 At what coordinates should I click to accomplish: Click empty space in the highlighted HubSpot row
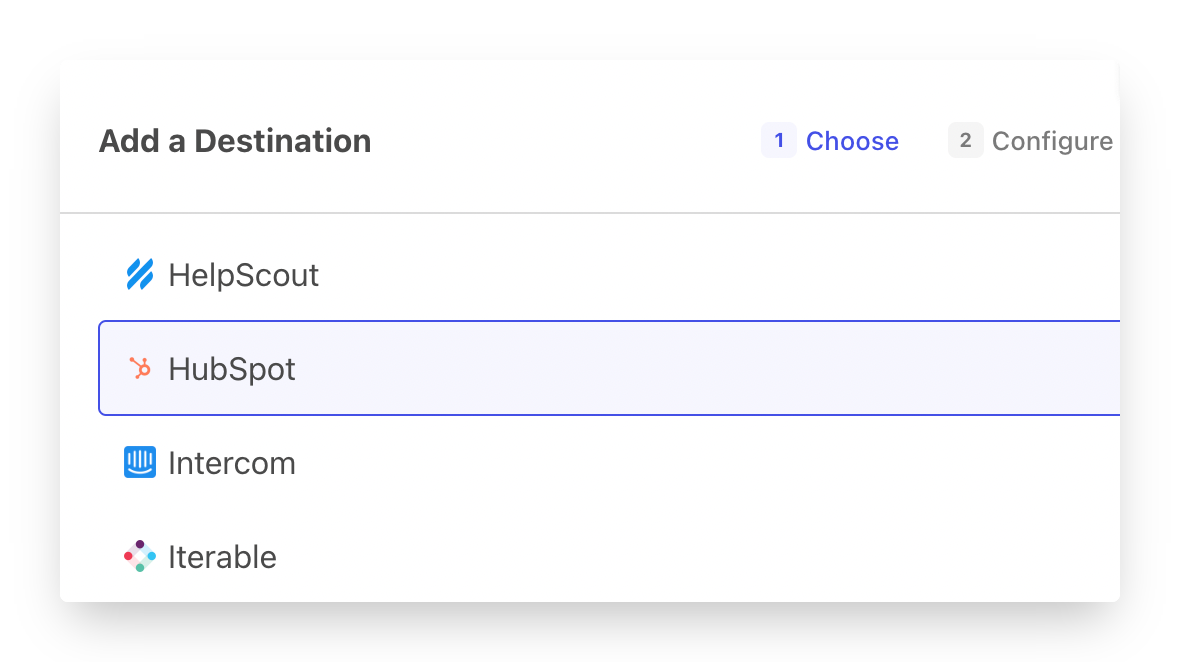(700, 369)
